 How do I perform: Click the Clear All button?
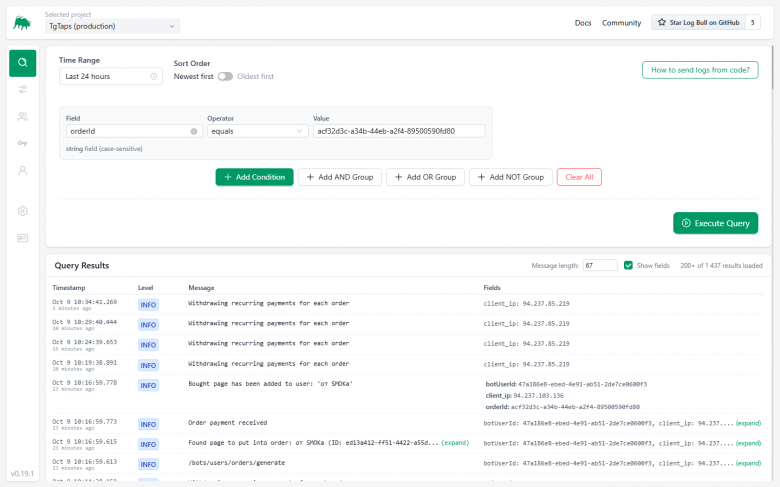pos(579,177)
